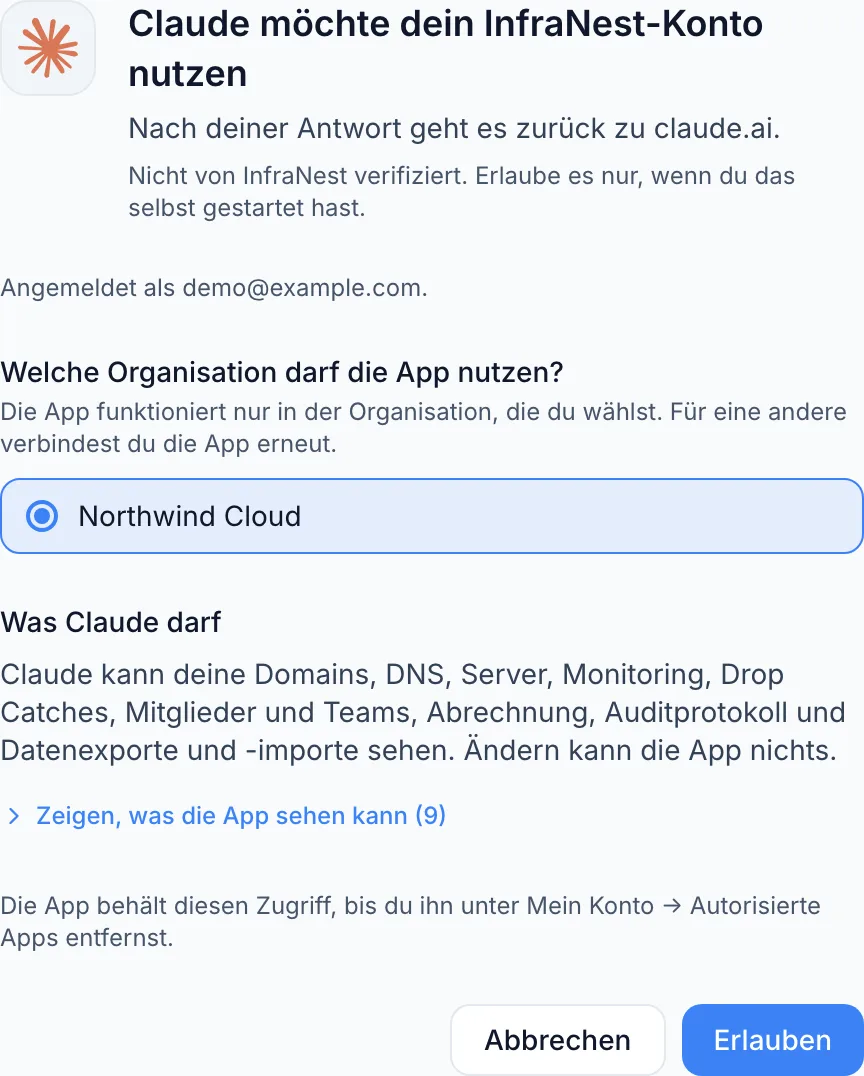Click the chevron beside 'Zeigen, was die App'
The height and width of the screenshot is (1076, 864).
point(14,816)
